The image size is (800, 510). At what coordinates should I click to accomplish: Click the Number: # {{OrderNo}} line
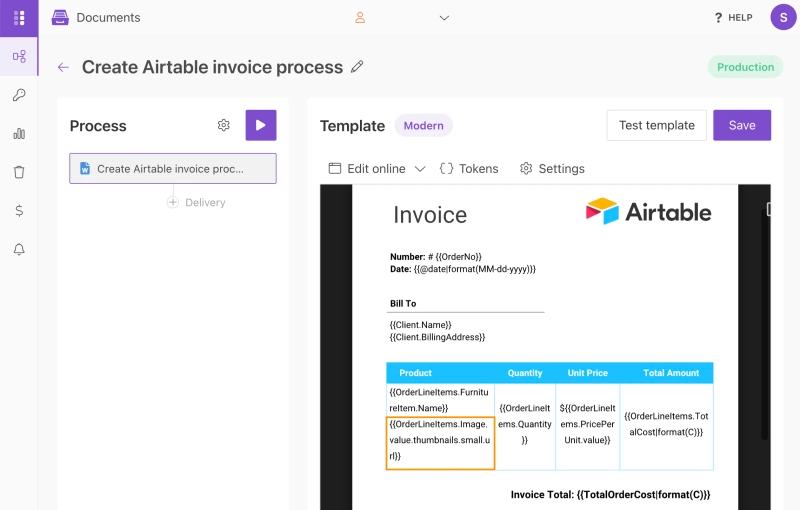point(436,257)
